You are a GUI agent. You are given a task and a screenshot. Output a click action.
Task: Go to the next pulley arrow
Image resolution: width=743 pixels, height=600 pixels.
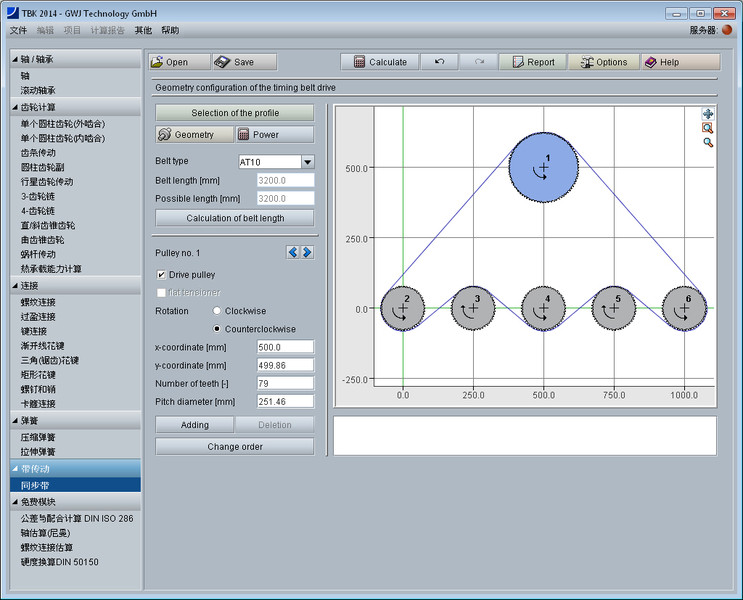[307, 253]
